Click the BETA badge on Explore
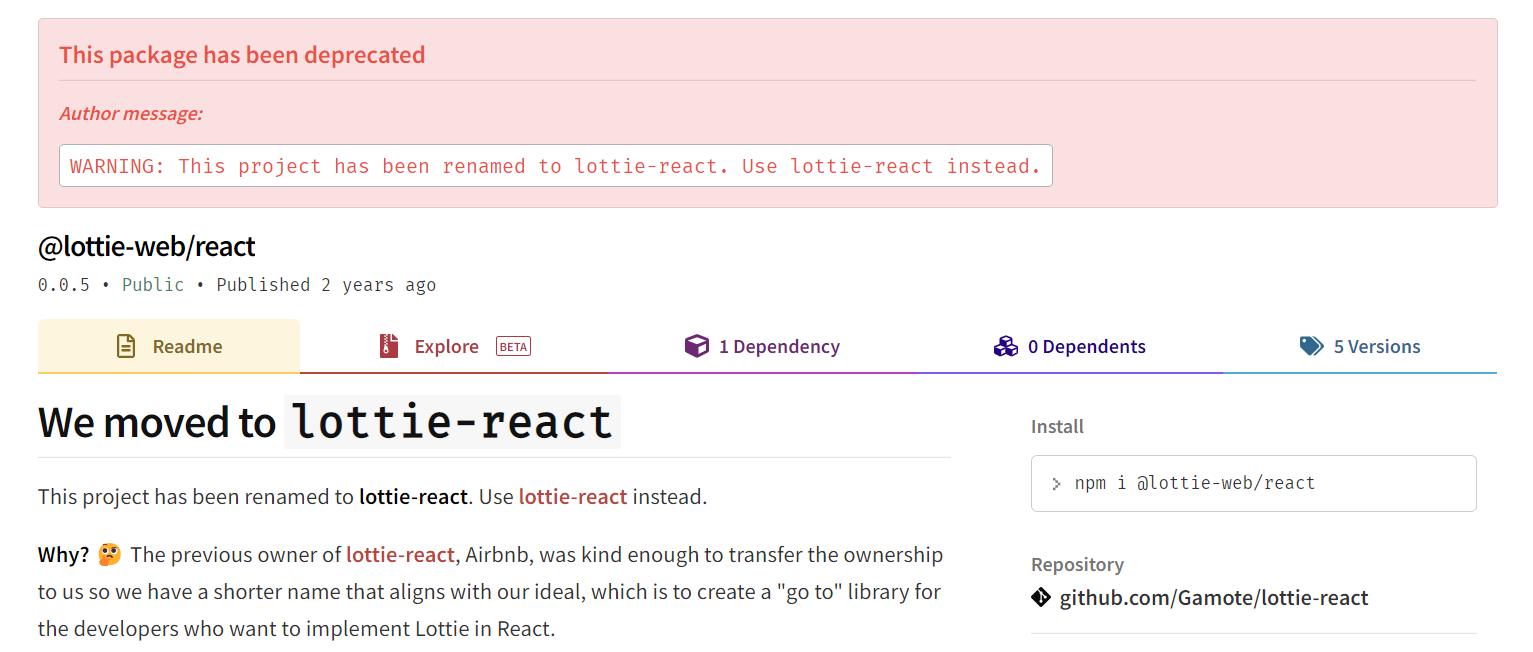Viewport: 1533px width, 652px height. click(513, 347)
